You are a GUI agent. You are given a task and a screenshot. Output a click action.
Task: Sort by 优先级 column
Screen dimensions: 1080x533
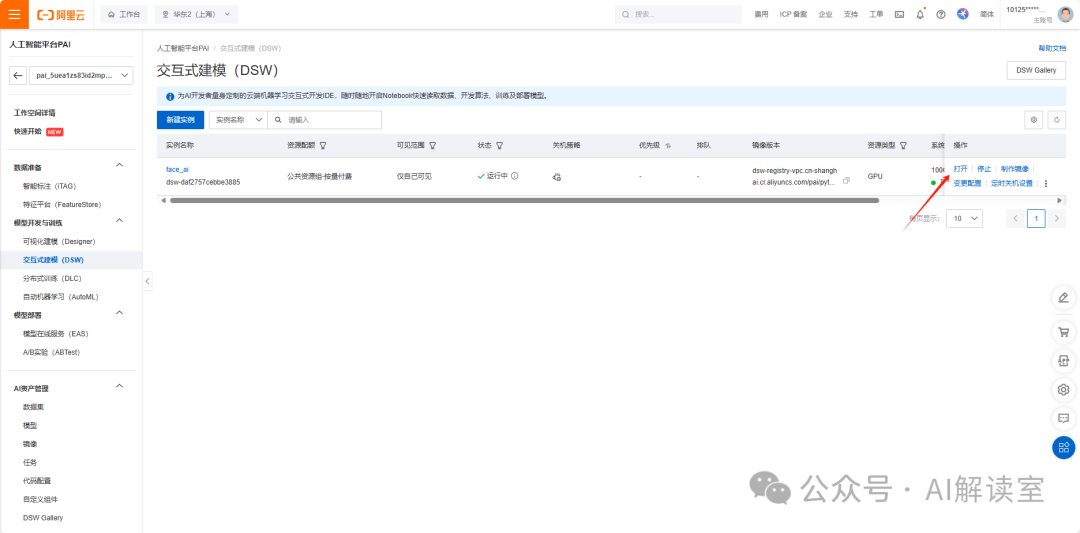[668, 146]
